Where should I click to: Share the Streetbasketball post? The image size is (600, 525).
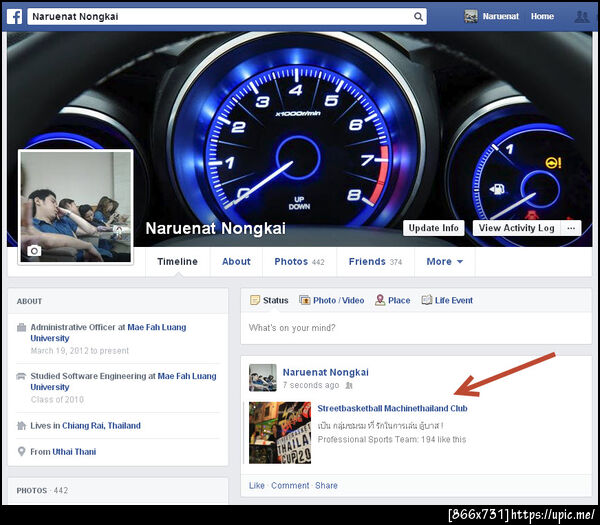click(326, 486)
